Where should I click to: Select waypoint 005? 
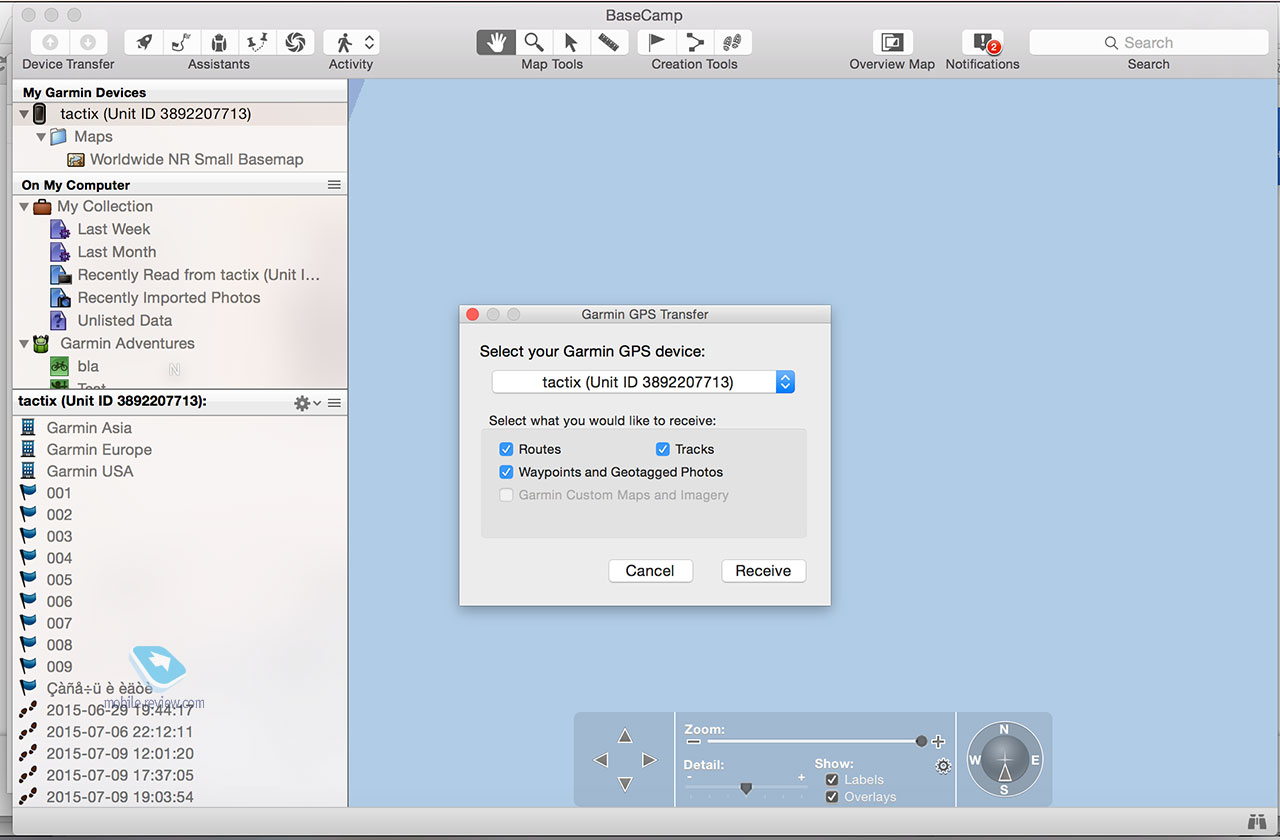[x=59, y=580]
